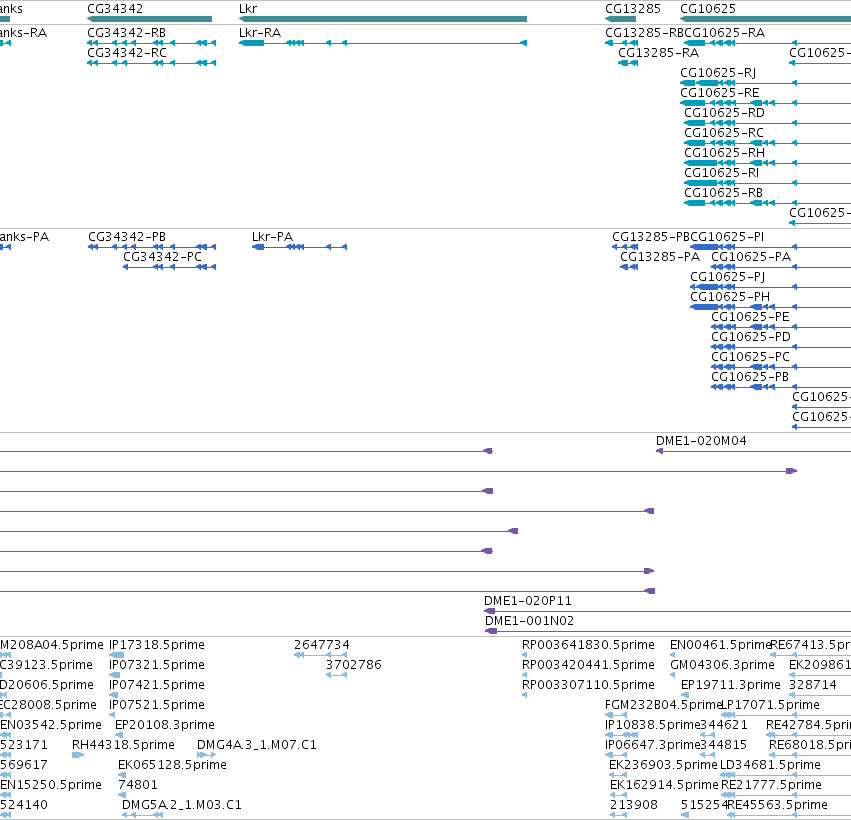Image resolution: width=851 pixels, height=820 pixels.
Task: Select transcript CG10625-RC
Action: [x=723, y=134]
